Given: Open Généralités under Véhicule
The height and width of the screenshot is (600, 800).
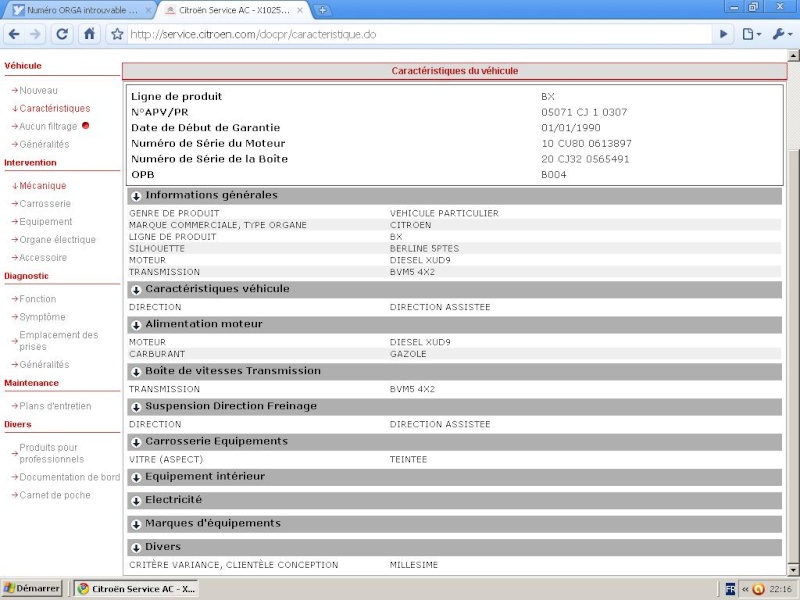Looking at the screenshot, I should 44,144.
